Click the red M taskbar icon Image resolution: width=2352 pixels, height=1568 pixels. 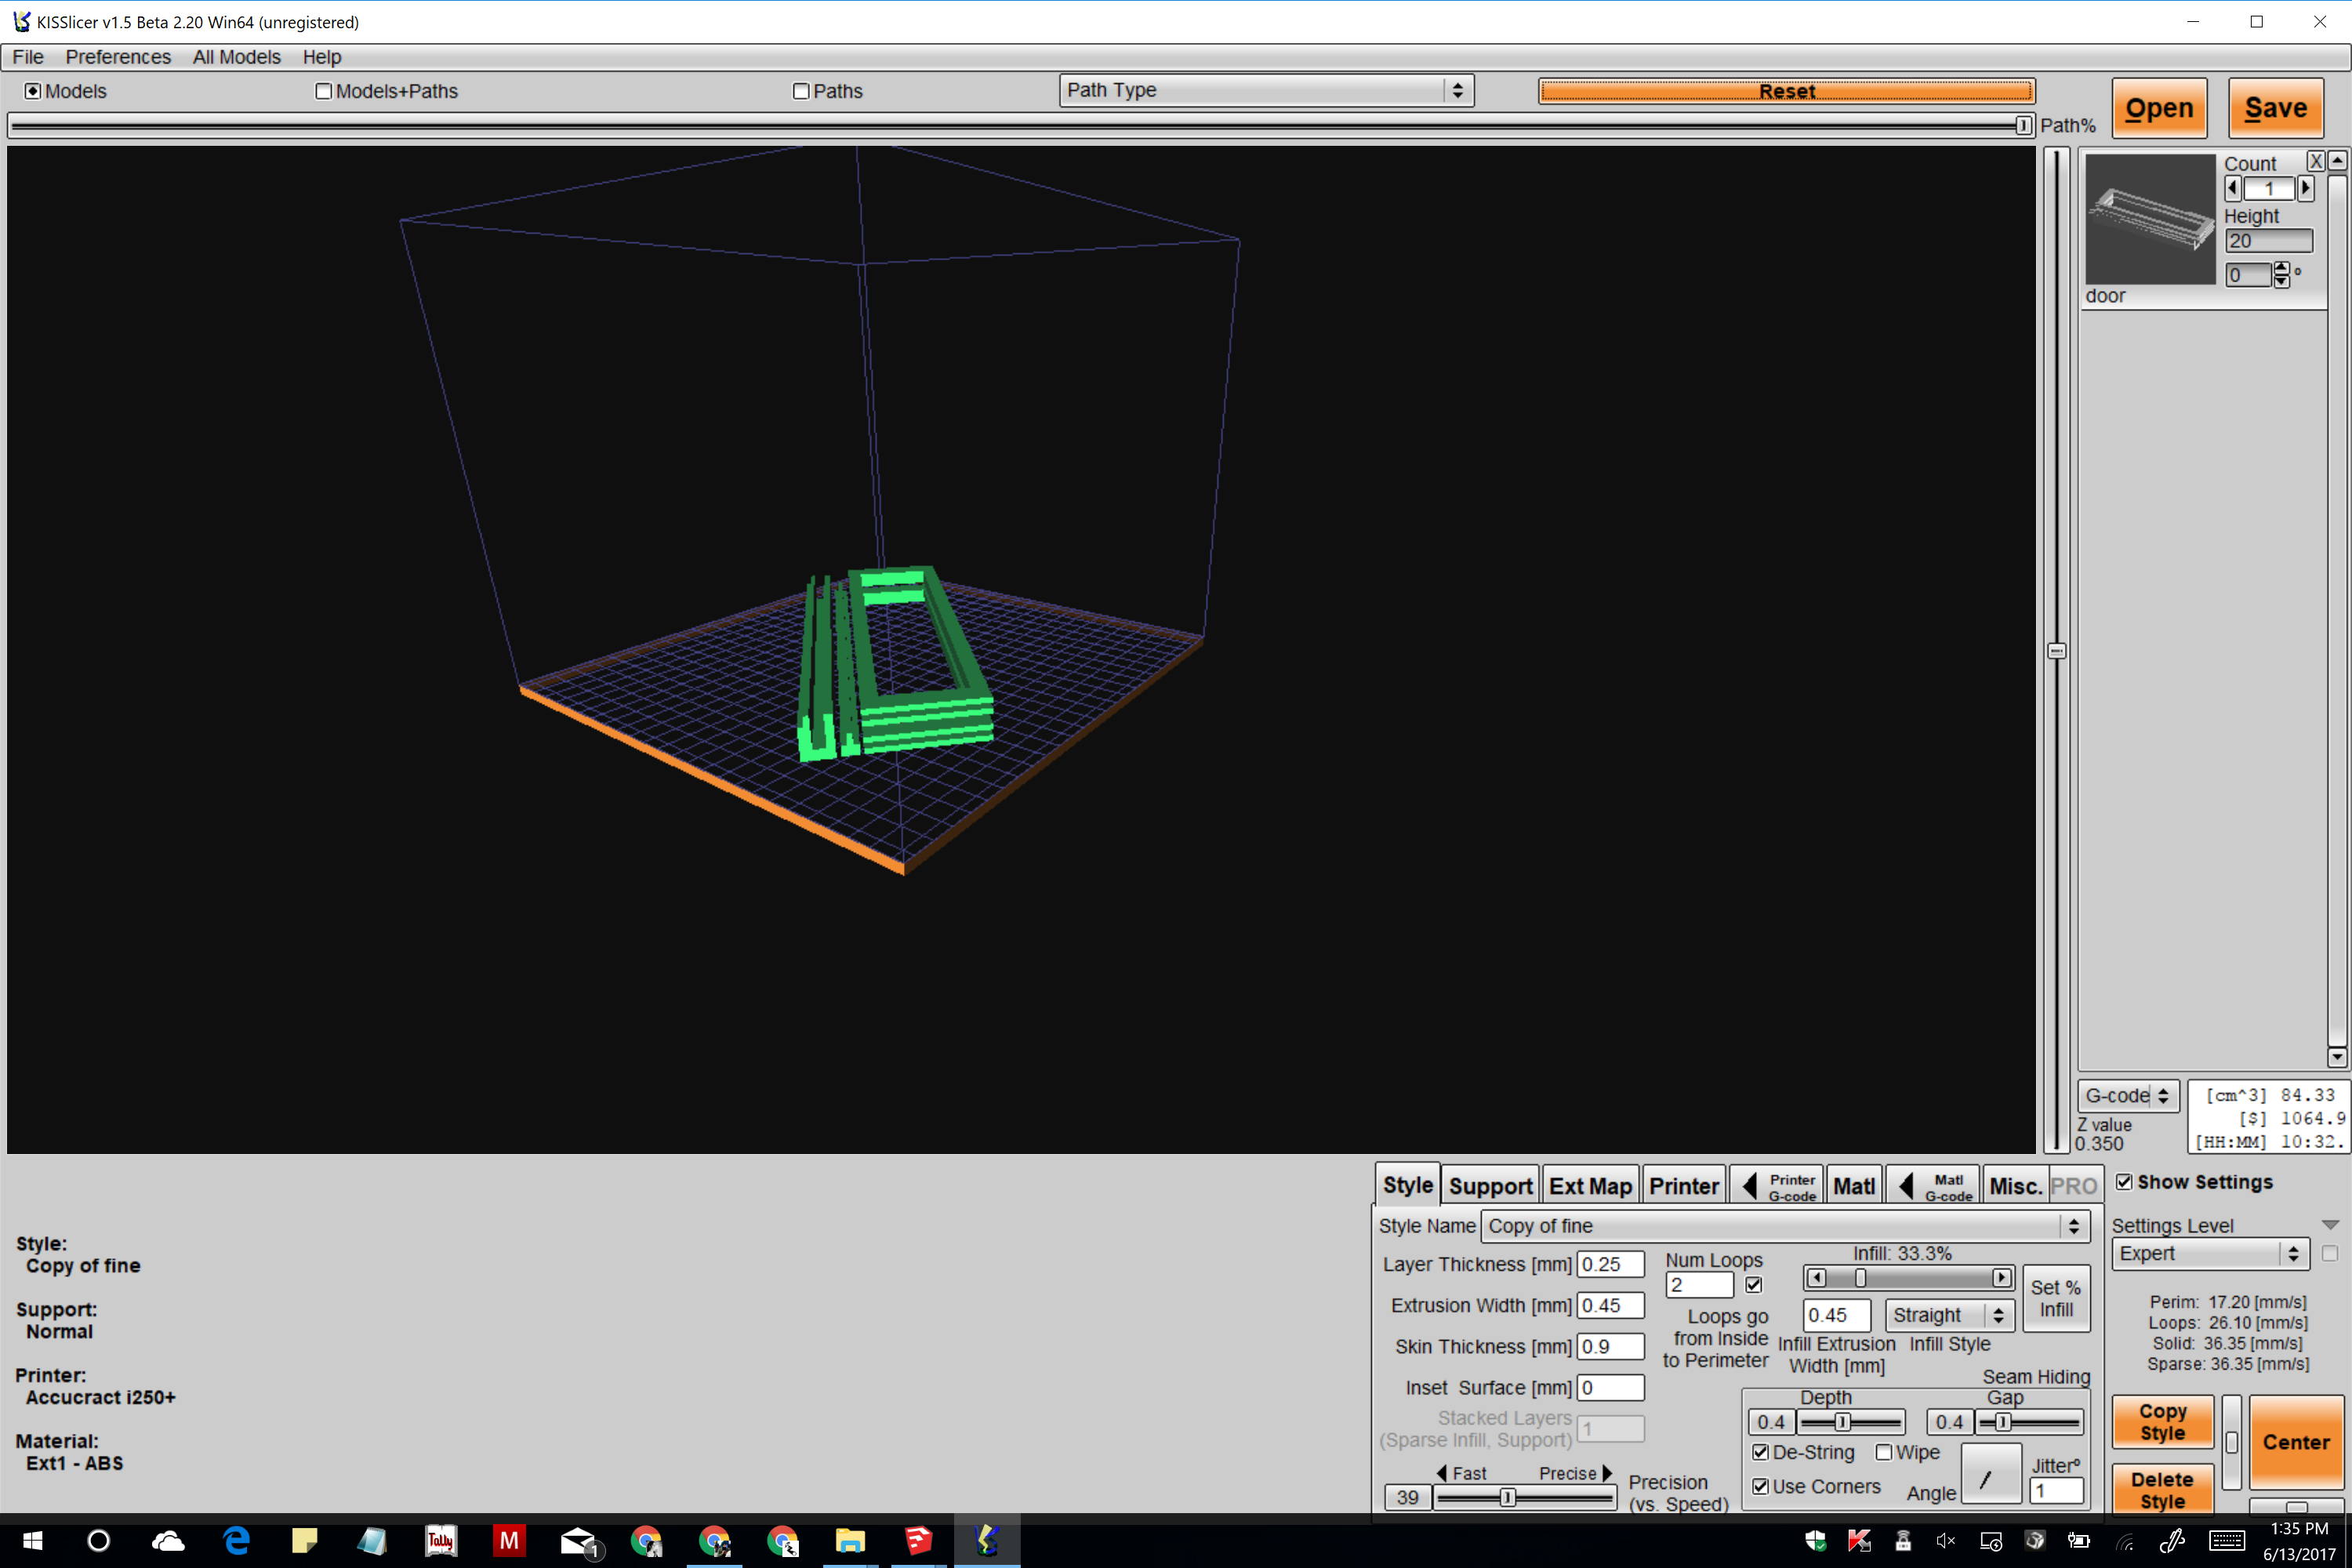coord(508,1541)
